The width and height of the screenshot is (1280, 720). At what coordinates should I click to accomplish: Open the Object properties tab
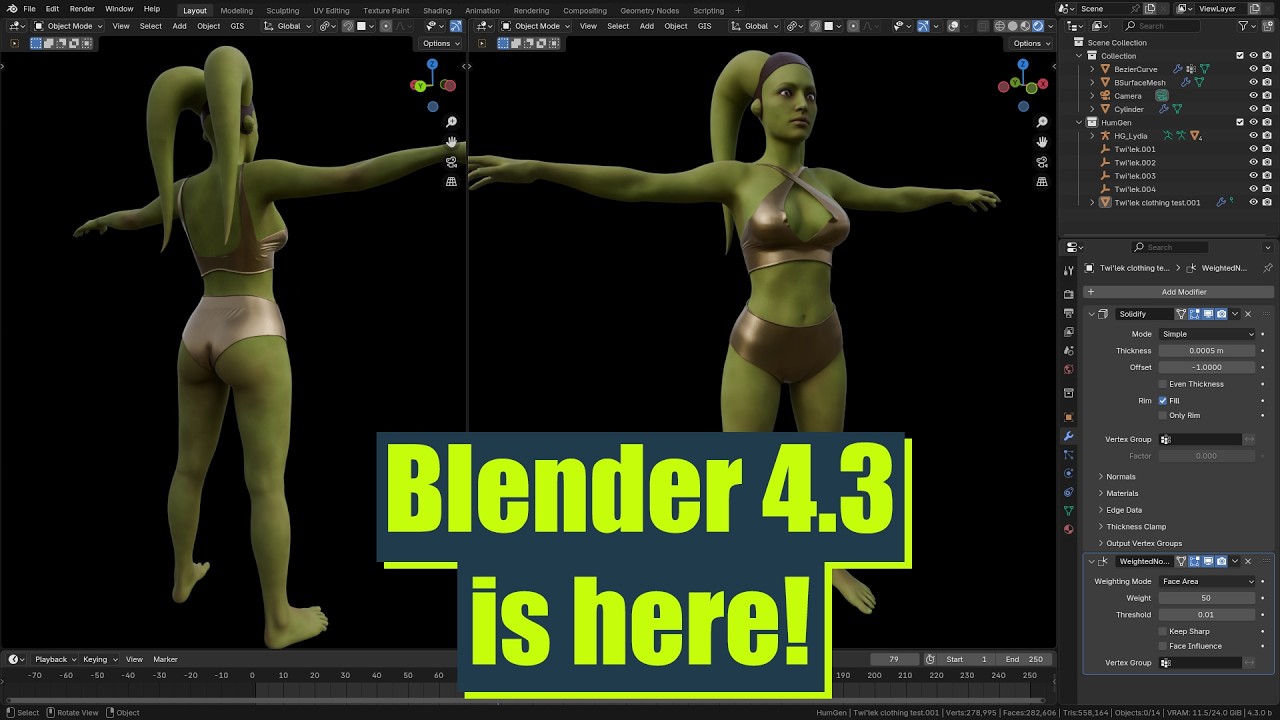(1068, 417)
